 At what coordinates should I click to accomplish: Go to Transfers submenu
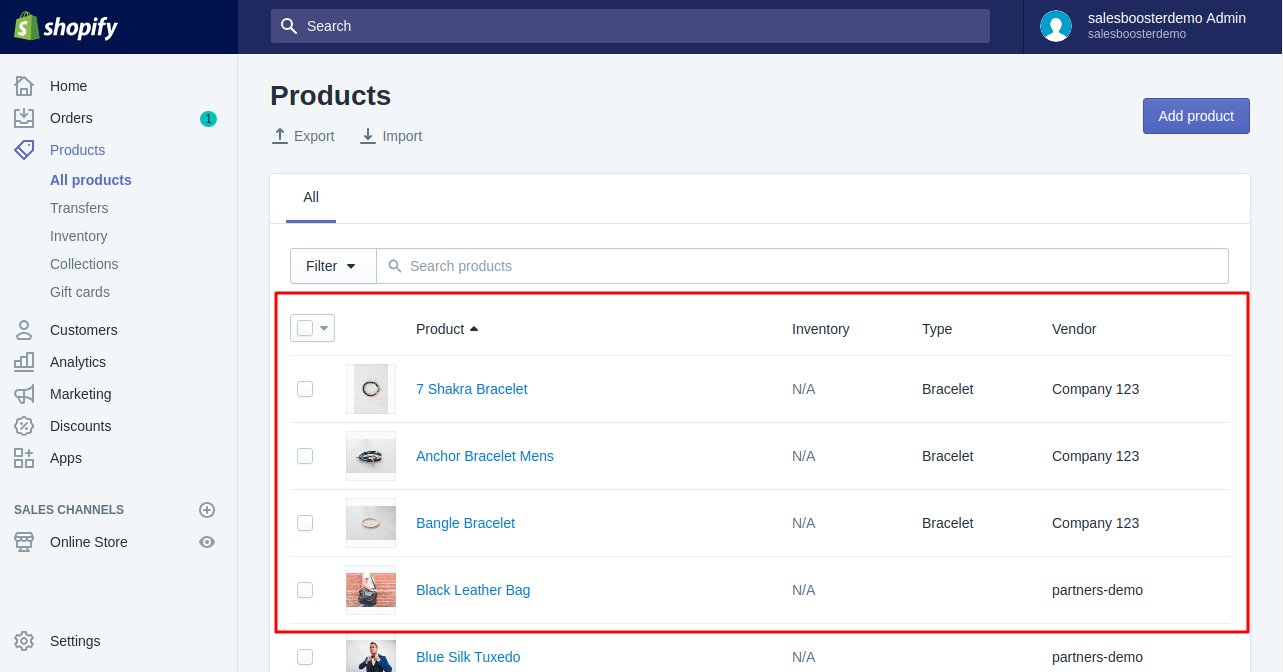[x=79, y=208]
